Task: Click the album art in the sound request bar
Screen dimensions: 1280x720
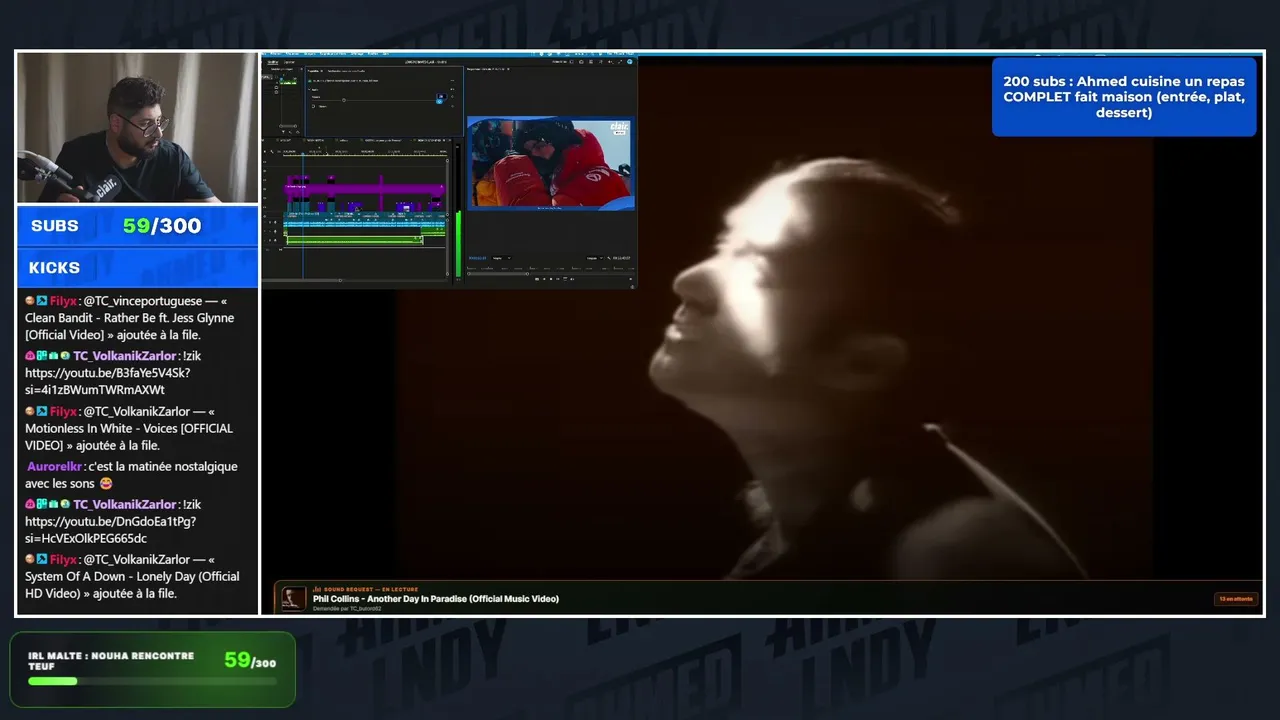Action: [x=294, y=599]
